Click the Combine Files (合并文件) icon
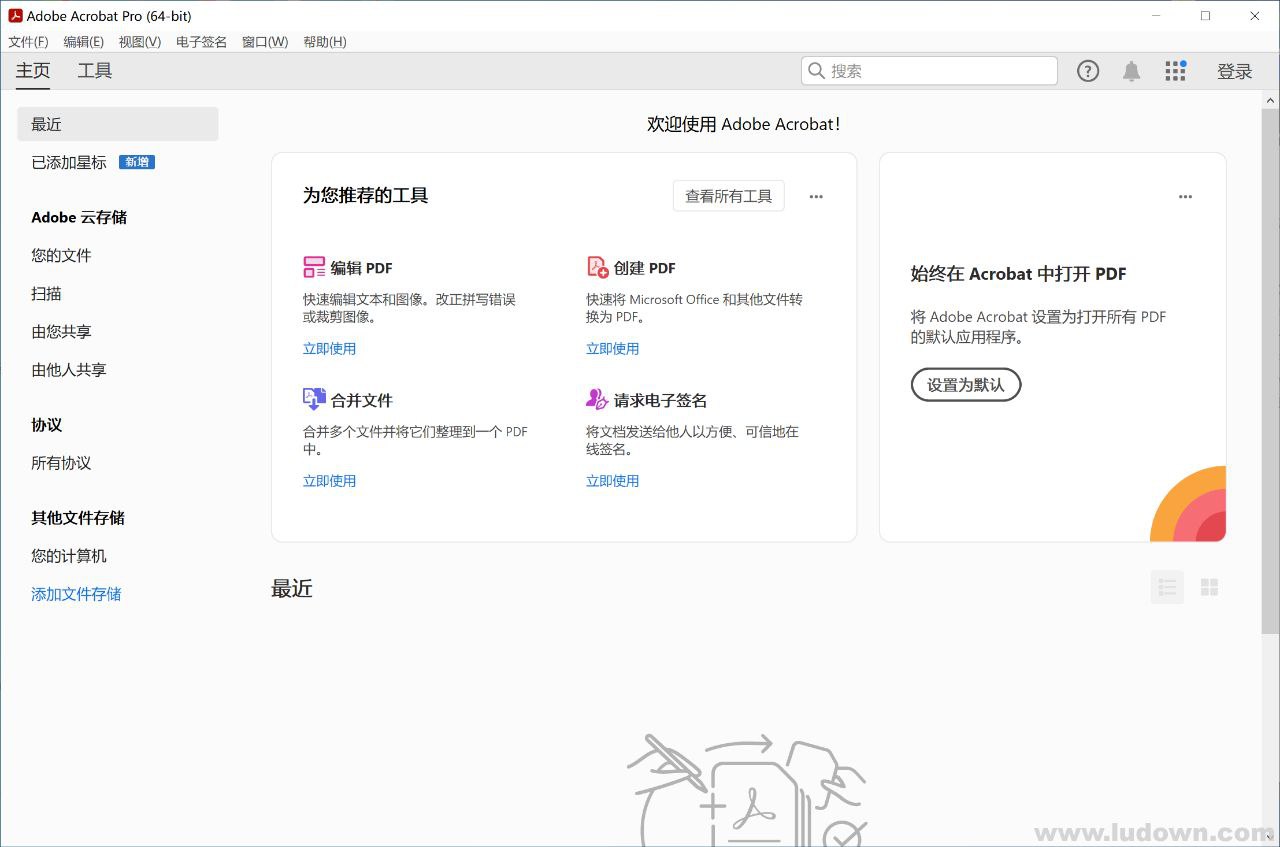This screenshot has height=847, width=1280. click(x=314, y=399)
